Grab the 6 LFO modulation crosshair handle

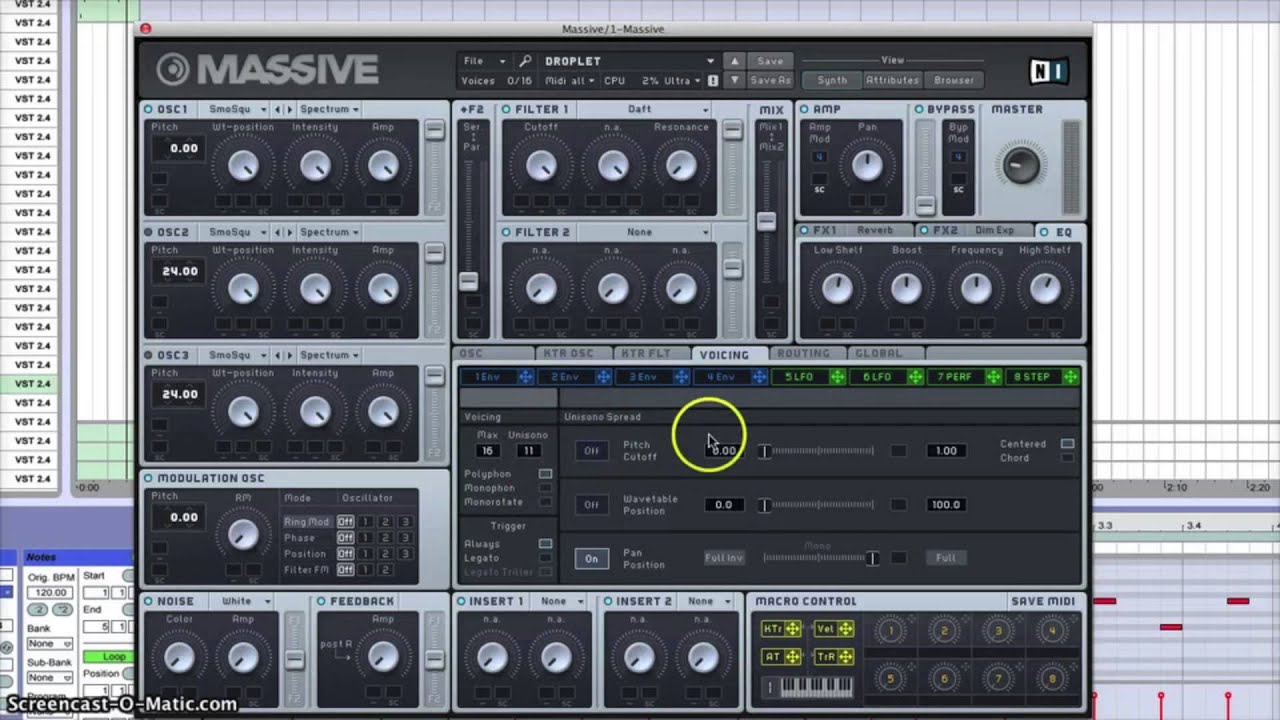click(915, 377)
